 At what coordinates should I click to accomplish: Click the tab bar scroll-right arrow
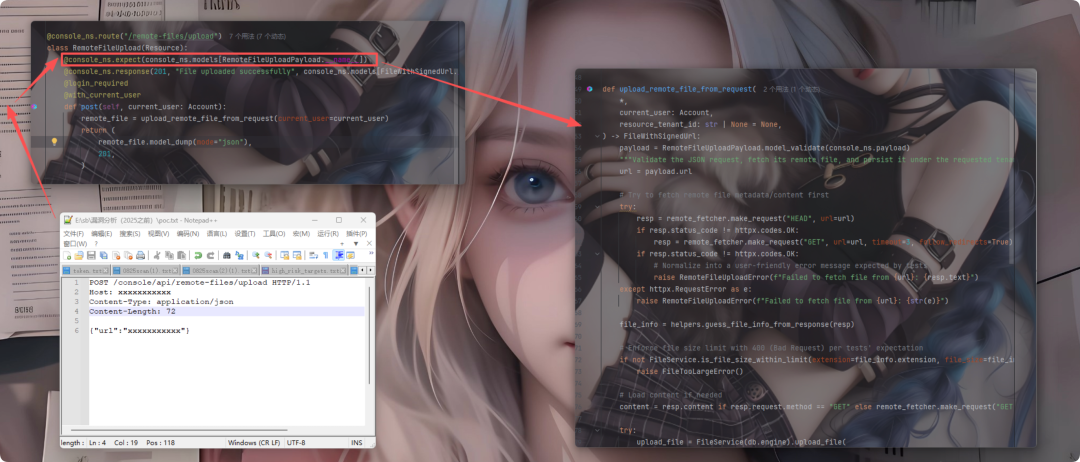click(x=371, y=270)
